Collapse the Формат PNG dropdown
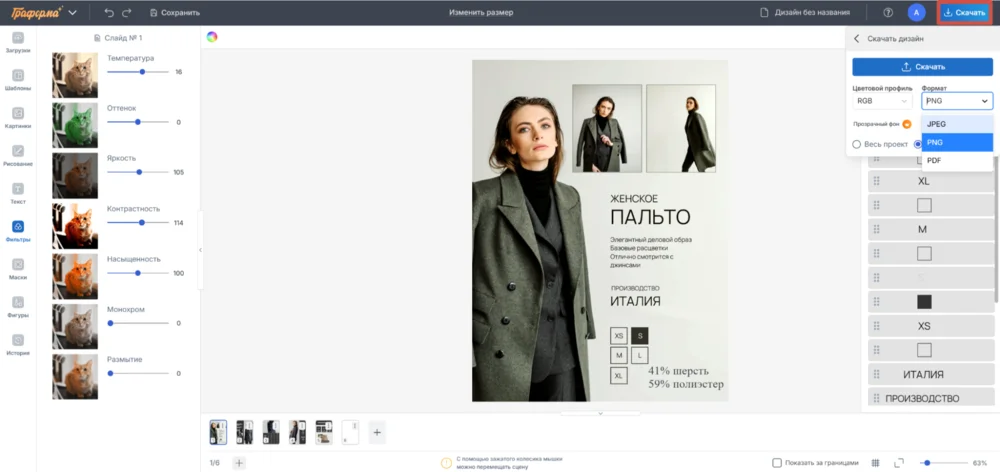1000x472 pixels. click(957, 100)
